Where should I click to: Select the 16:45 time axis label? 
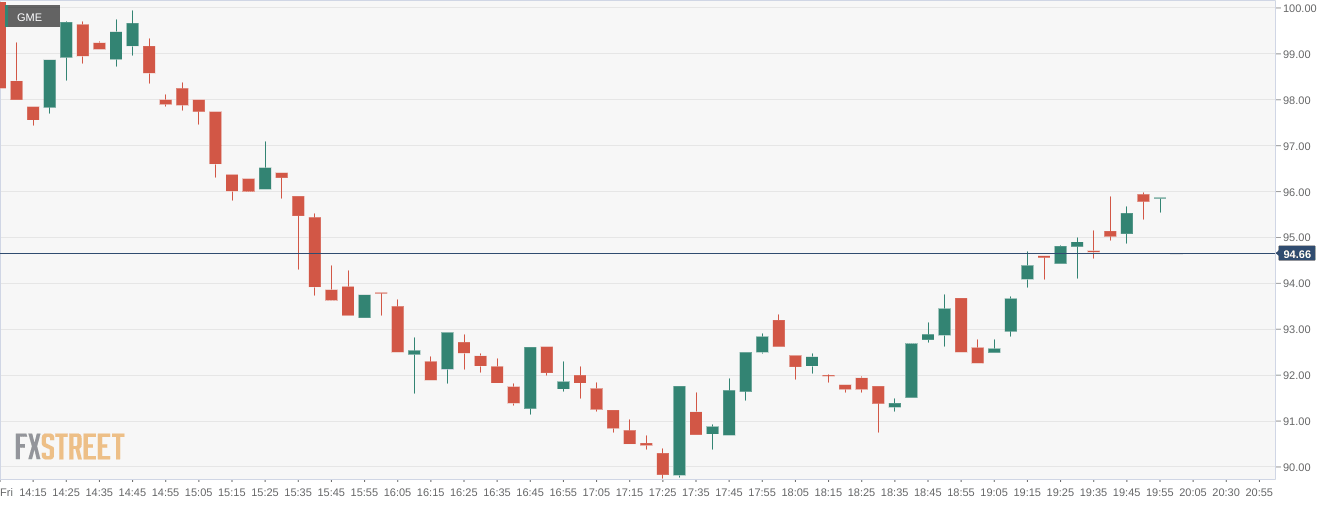tap(530, 492)
